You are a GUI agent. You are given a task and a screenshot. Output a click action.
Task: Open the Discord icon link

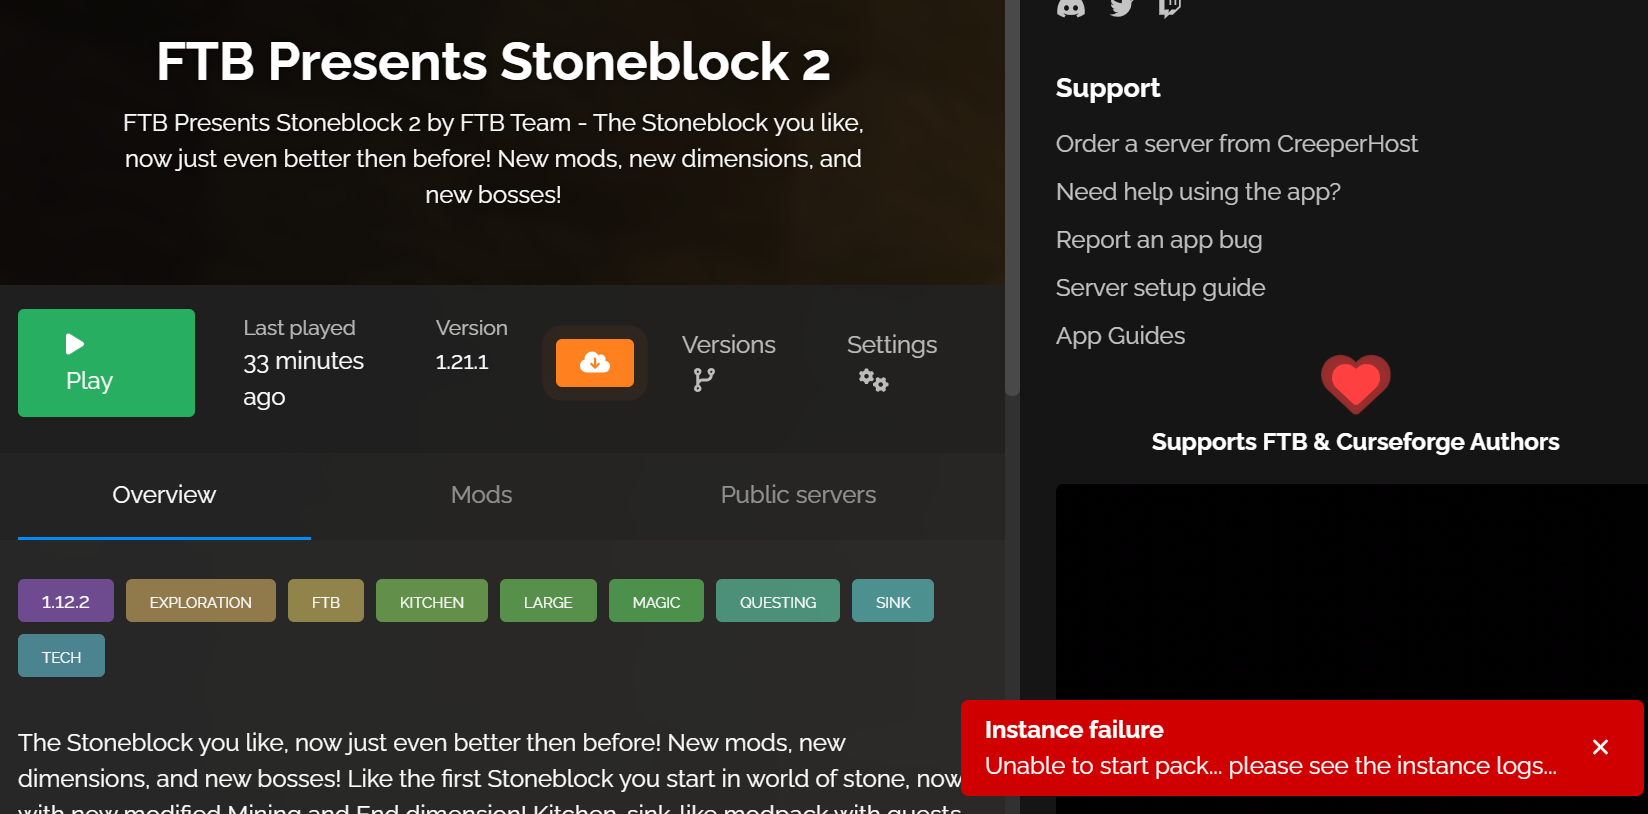tap(1071, 8)
